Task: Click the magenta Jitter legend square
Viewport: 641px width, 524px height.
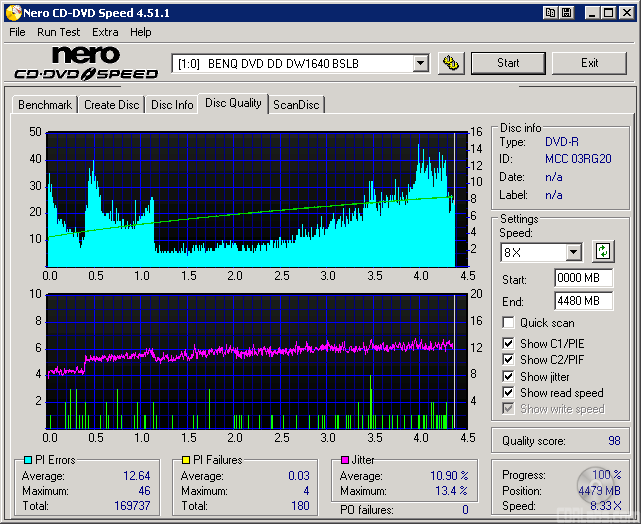Action: point(344,460)
